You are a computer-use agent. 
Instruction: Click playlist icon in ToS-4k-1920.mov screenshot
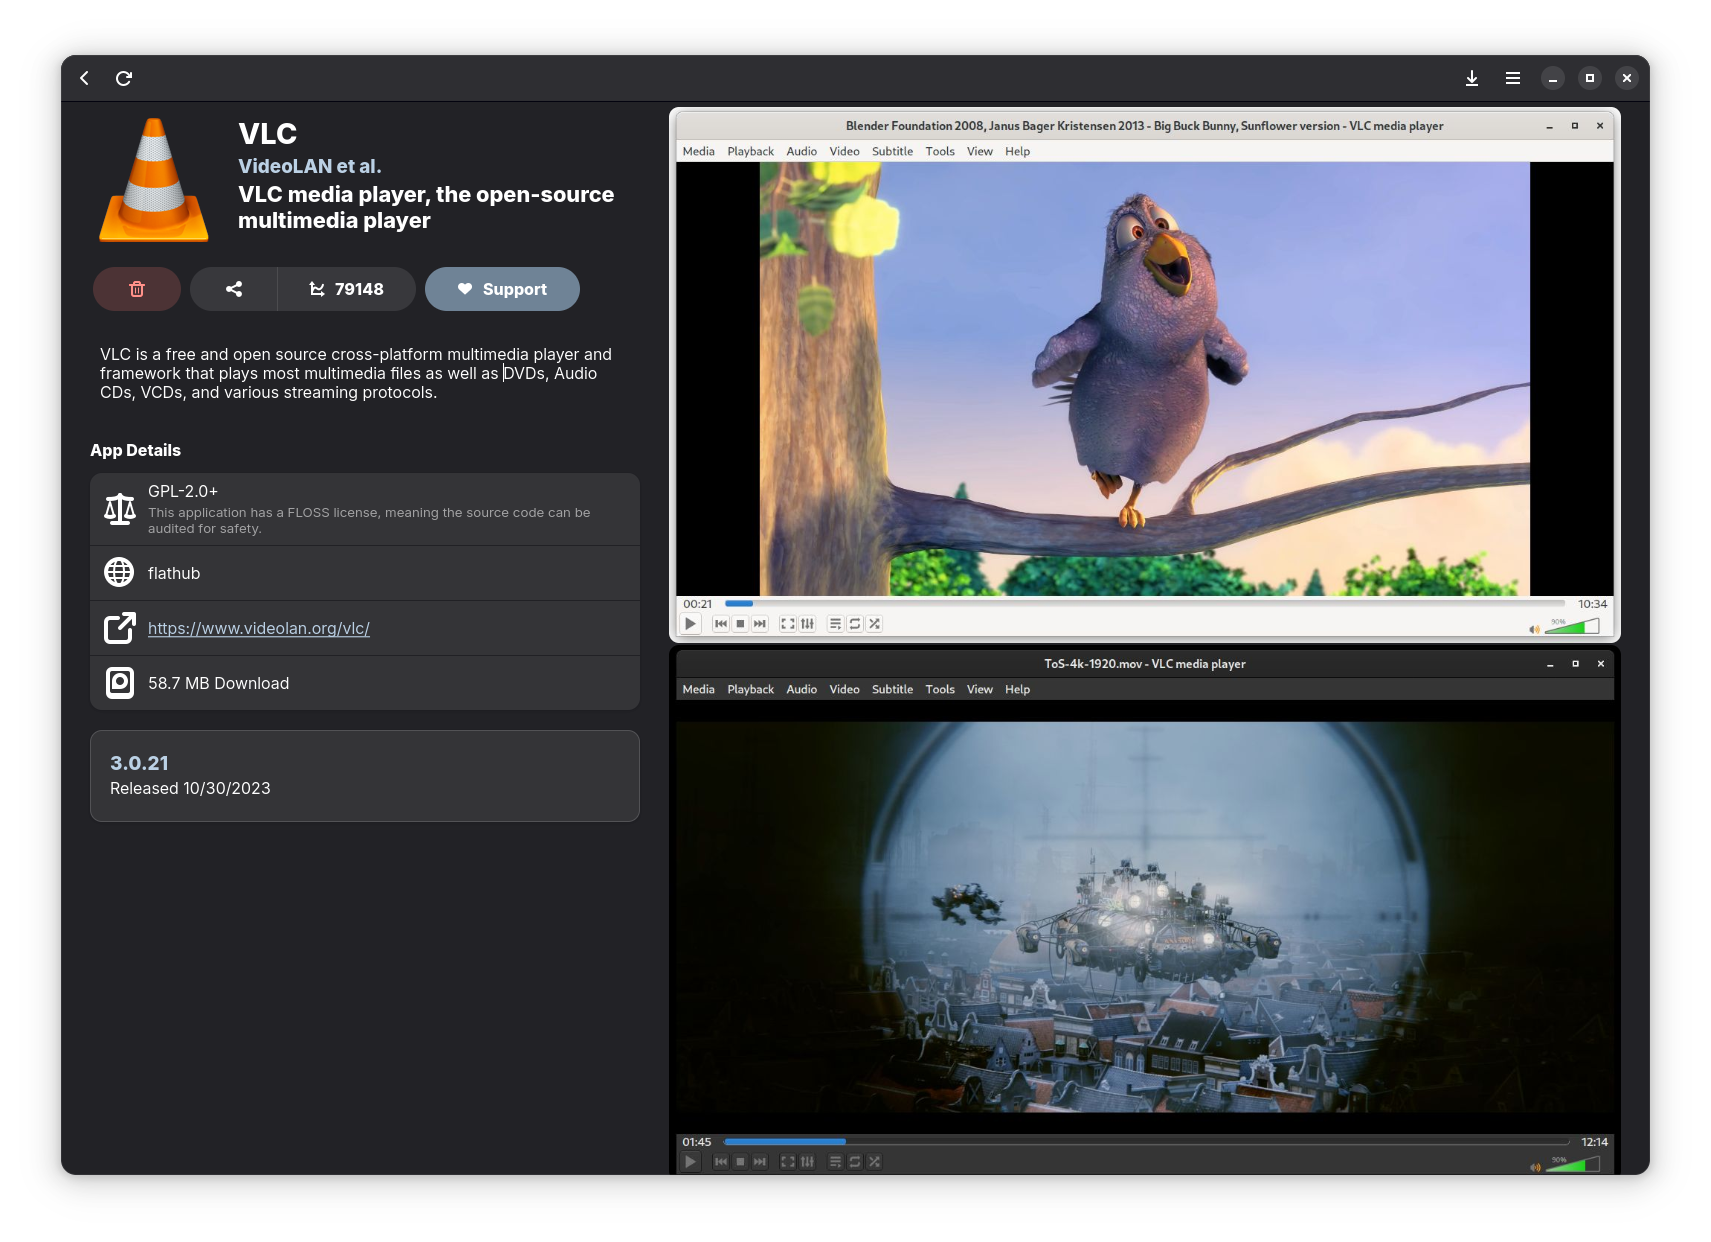click(x=836, y=1162)
